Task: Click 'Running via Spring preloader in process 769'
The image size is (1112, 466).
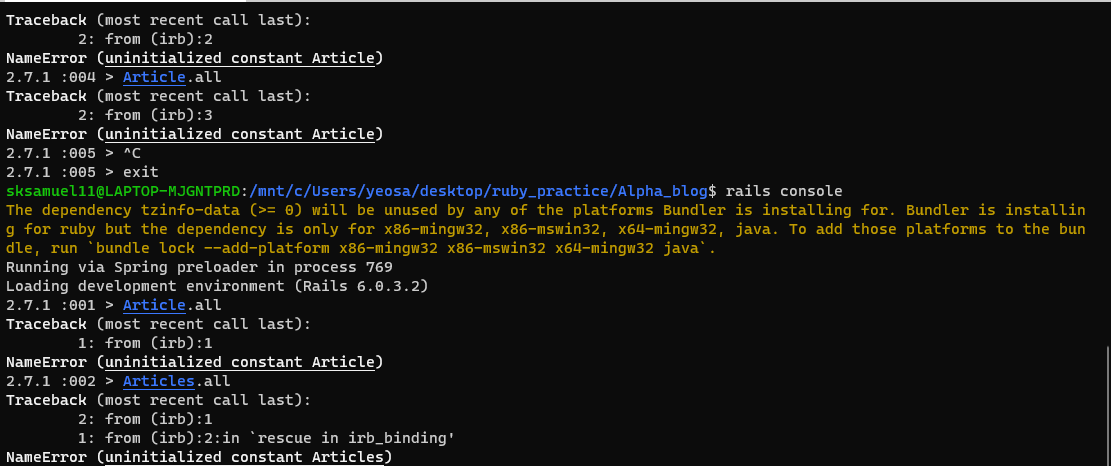Action: pyautogui.click(x=199, y=267)
